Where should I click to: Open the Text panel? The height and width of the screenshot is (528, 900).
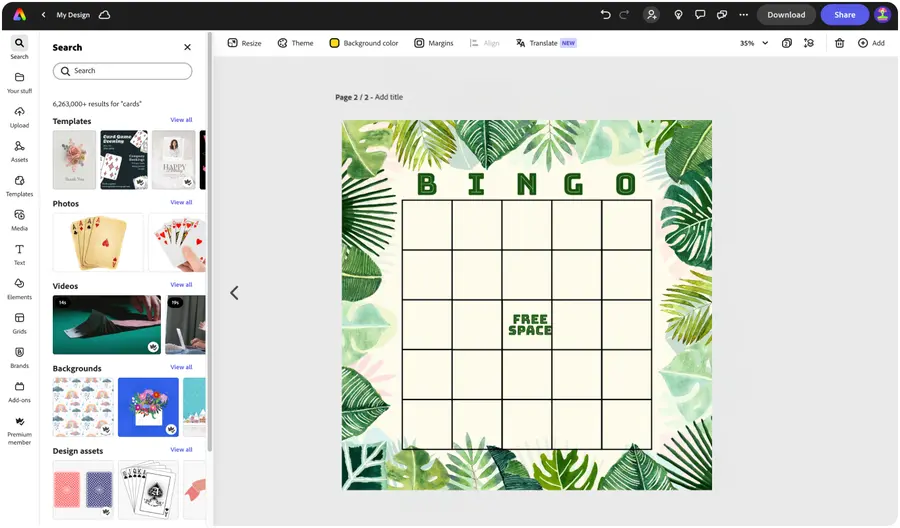click(x=20, y=255)
